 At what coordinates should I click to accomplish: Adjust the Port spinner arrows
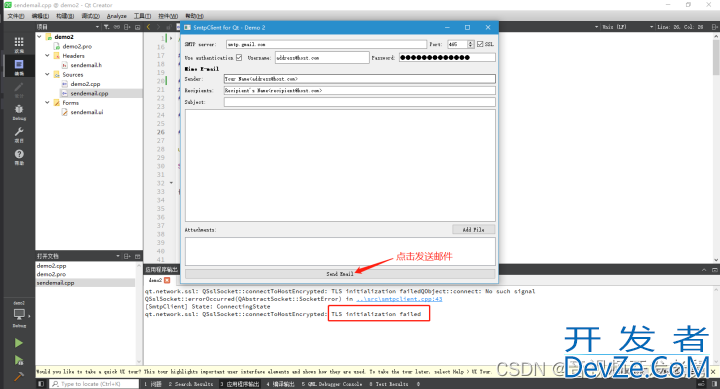point(470,44)
